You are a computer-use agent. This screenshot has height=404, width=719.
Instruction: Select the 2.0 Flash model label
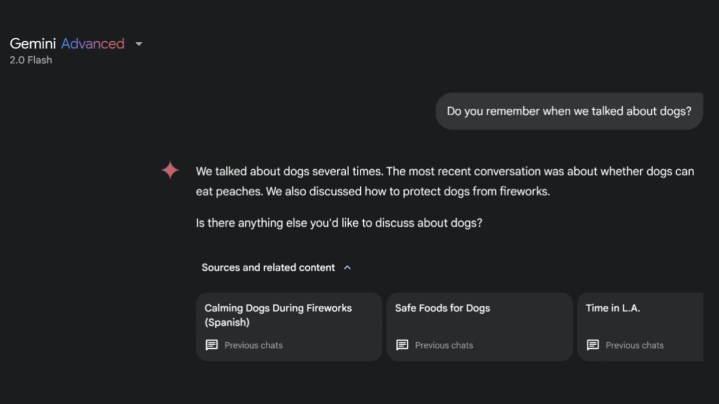pyautogui.click(x=31, y=60)
